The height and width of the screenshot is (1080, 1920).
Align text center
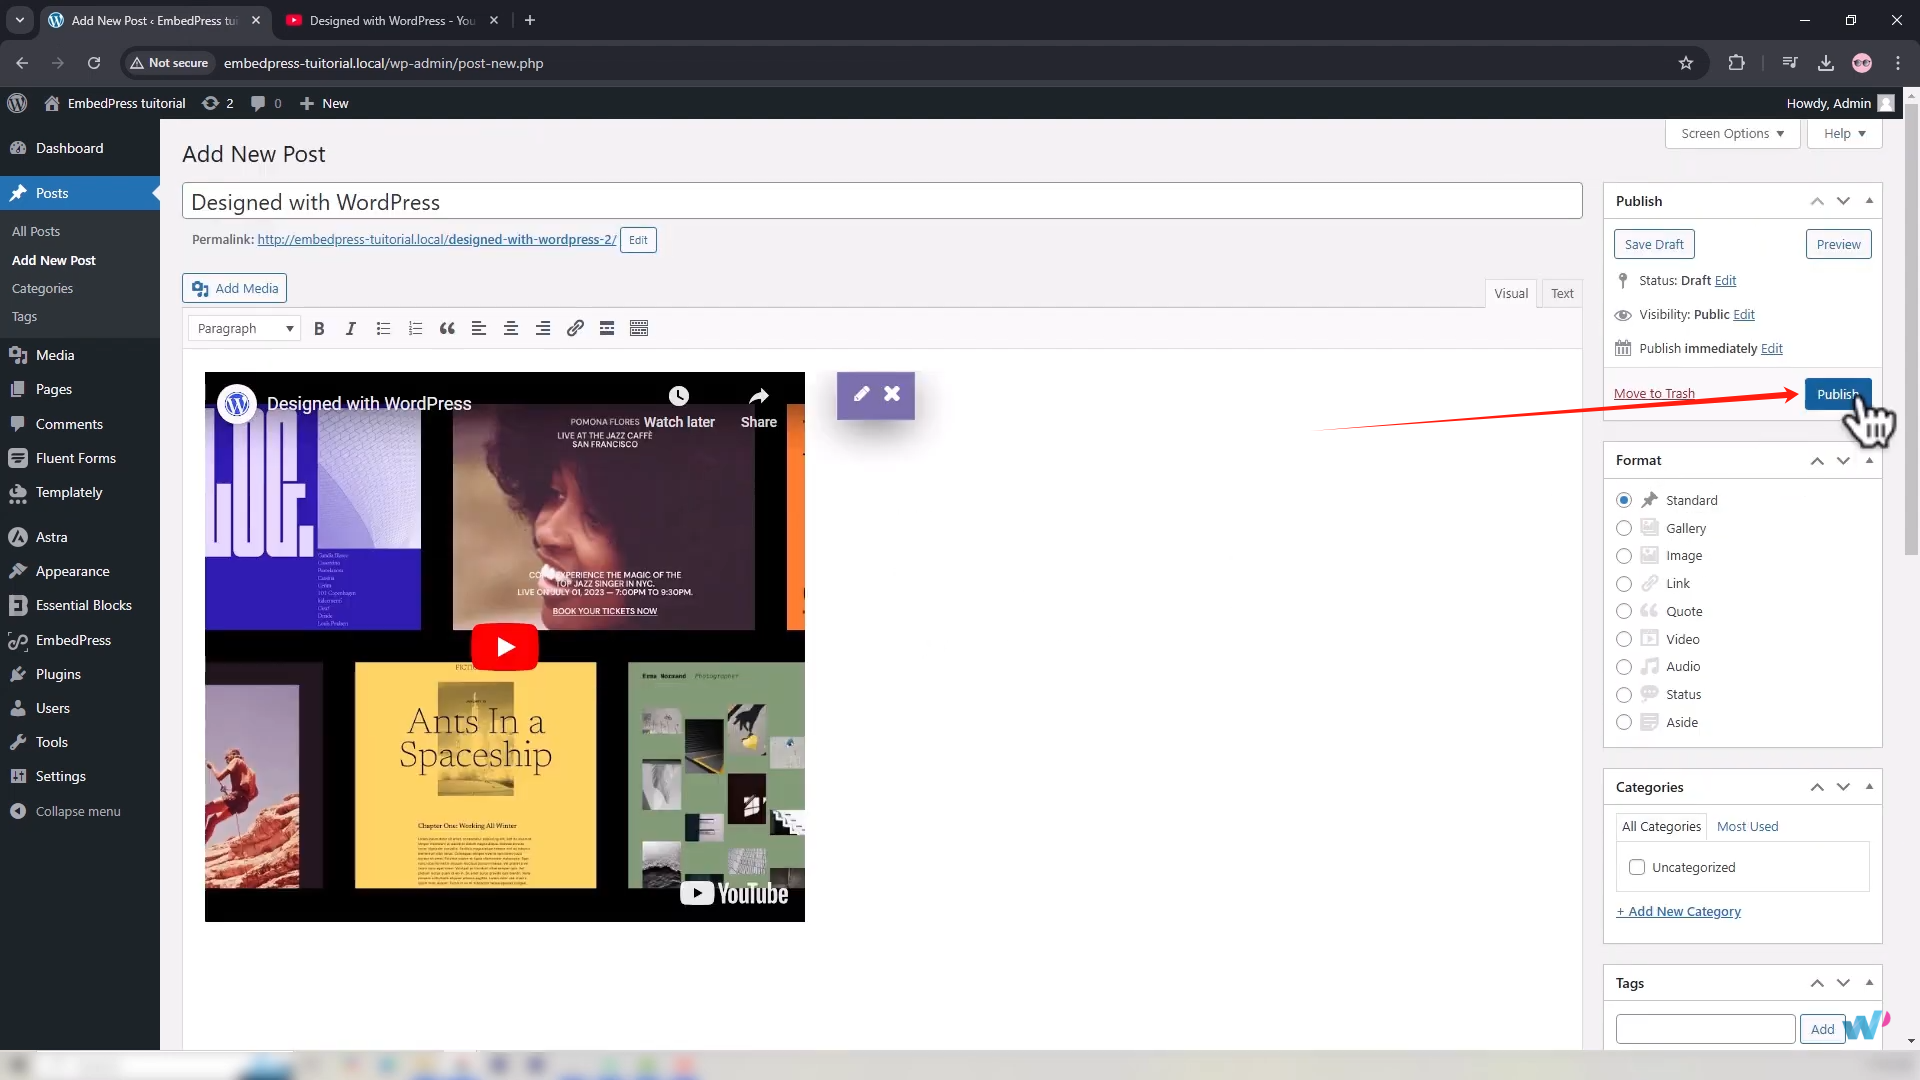511,328
